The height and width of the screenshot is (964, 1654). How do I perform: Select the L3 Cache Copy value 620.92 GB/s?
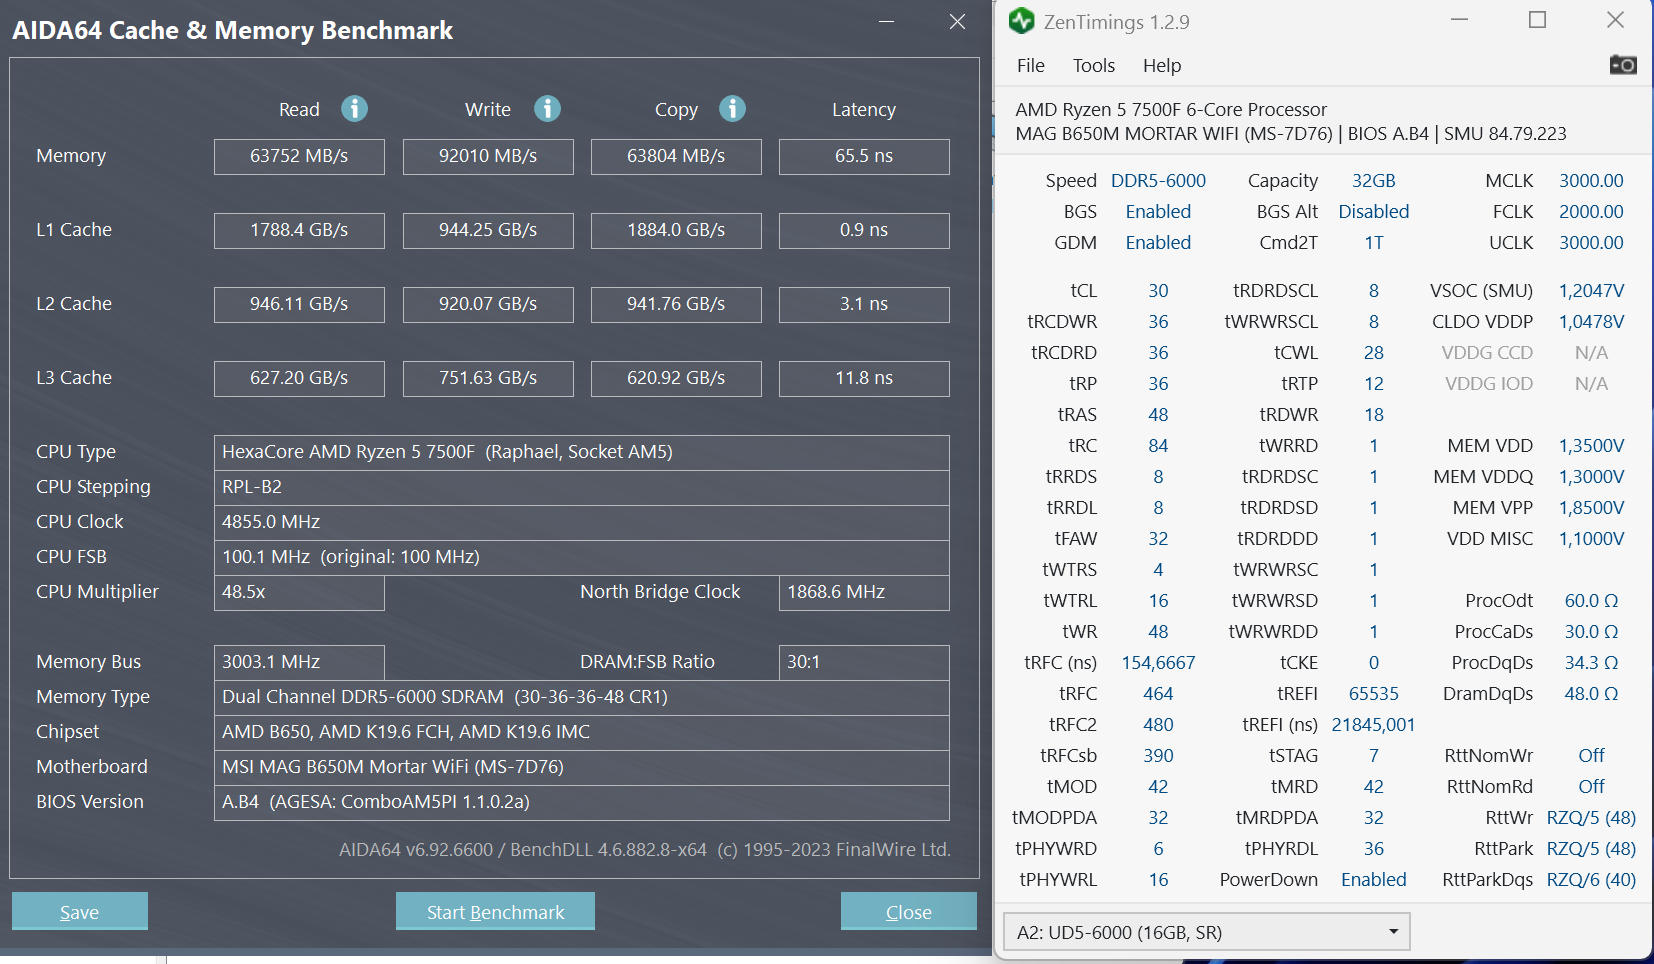(676, 379)
